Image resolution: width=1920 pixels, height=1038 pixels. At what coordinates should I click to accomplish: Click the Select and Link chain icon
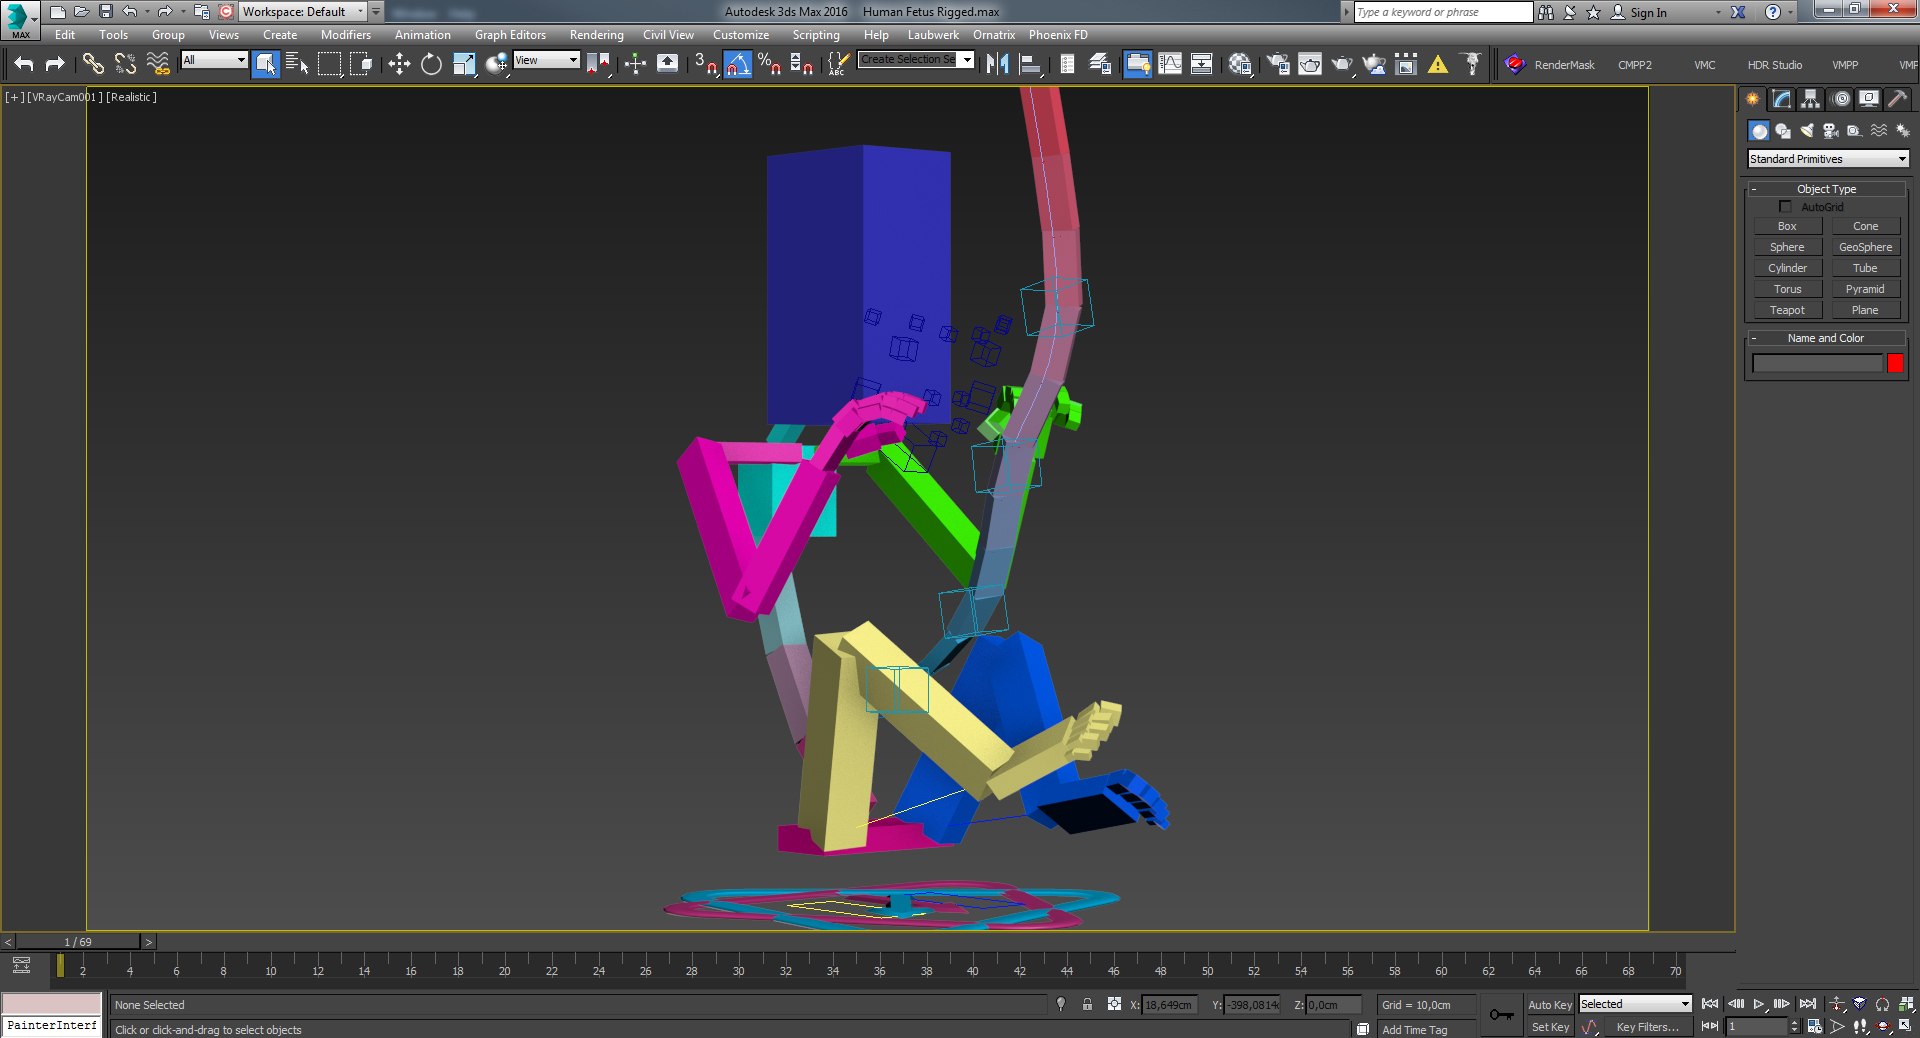coord(93,64)
